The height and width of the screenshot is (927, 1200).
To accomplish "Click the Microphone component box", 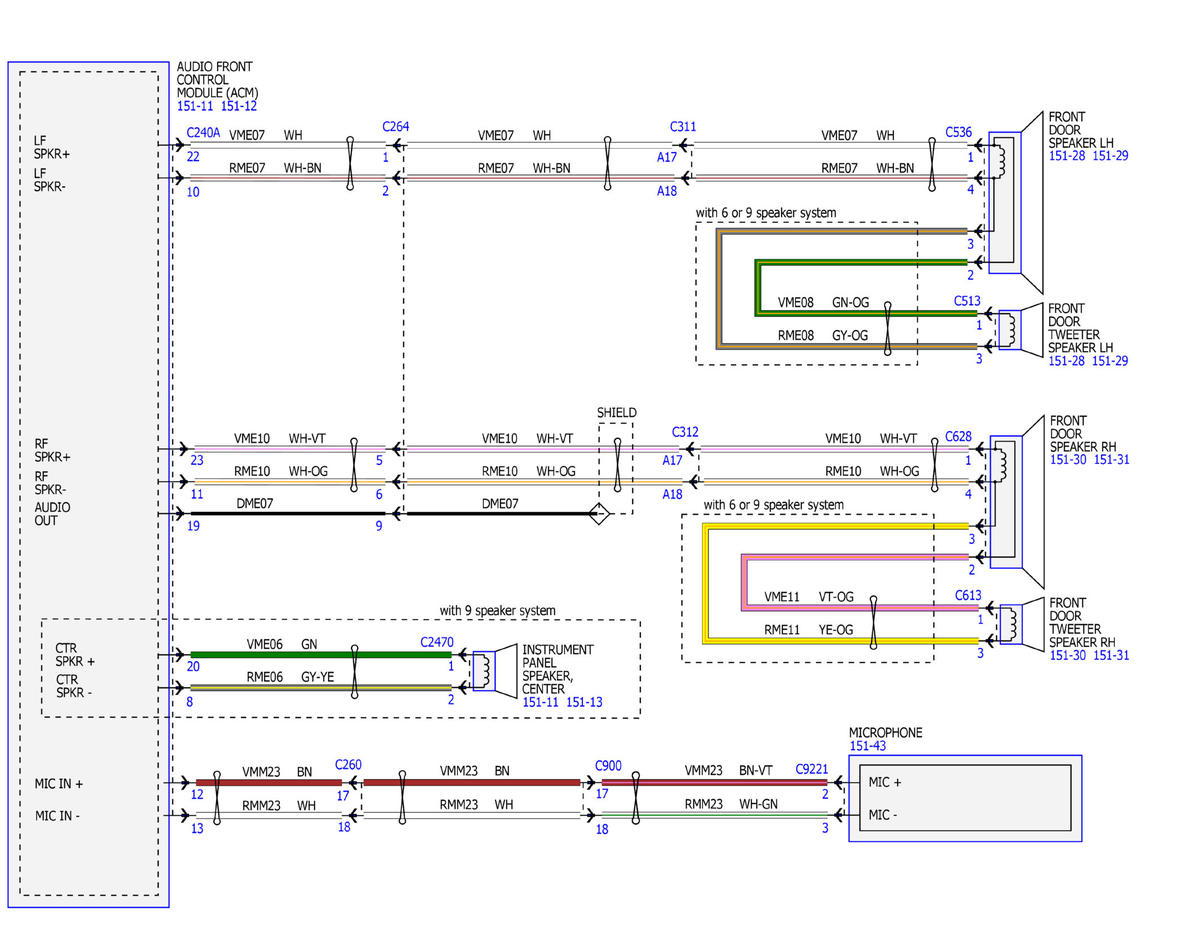I will [965, 798].
